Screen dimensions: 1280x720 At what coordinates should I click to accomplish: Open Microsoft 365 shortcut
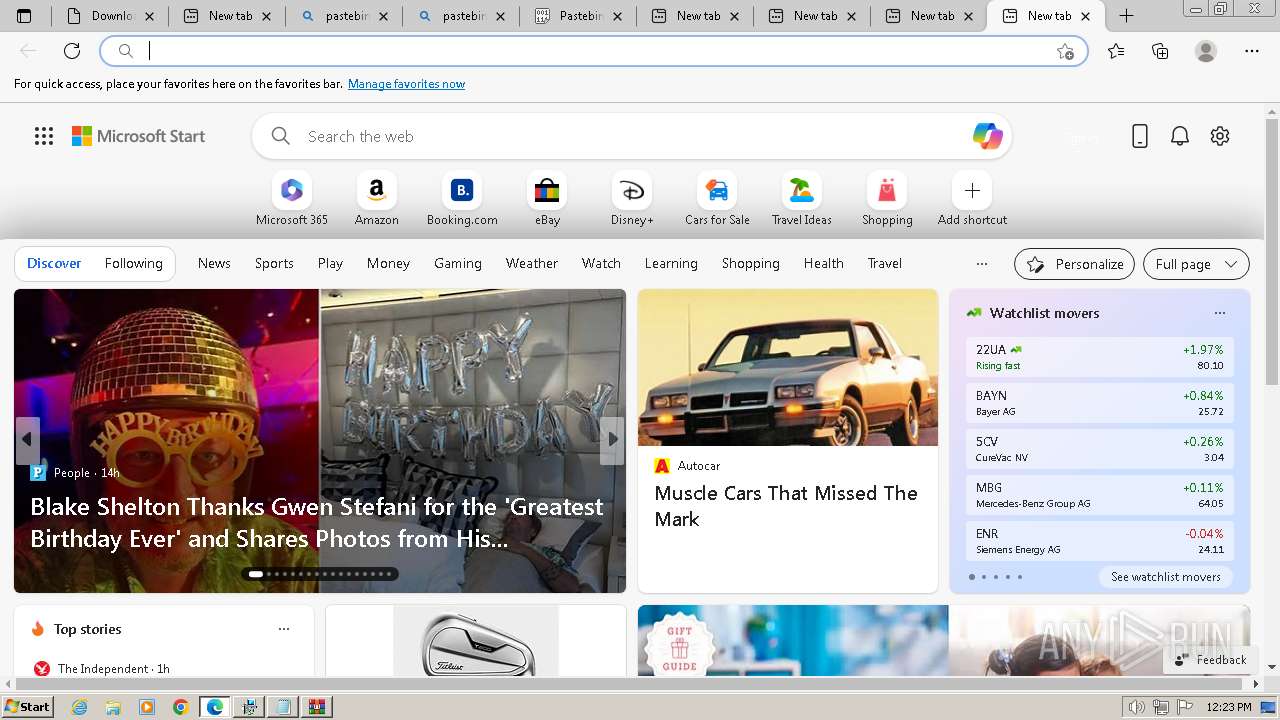click(x=292, y=199)
